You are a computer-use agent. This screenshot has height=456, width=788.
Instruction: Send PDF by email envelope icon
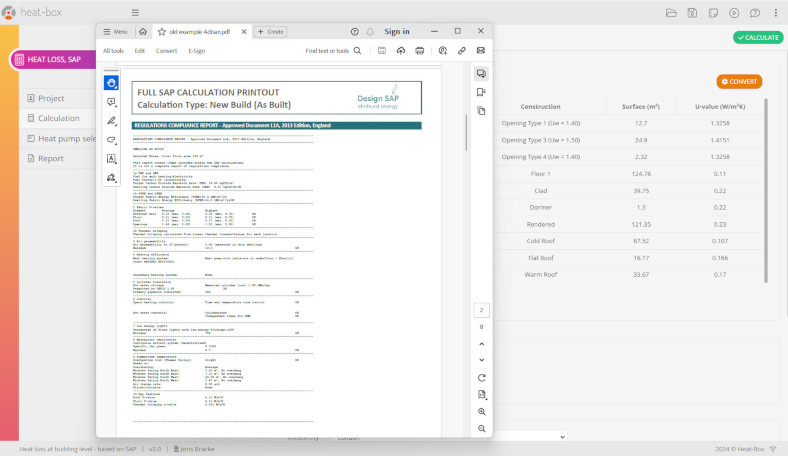coord(481,51)
